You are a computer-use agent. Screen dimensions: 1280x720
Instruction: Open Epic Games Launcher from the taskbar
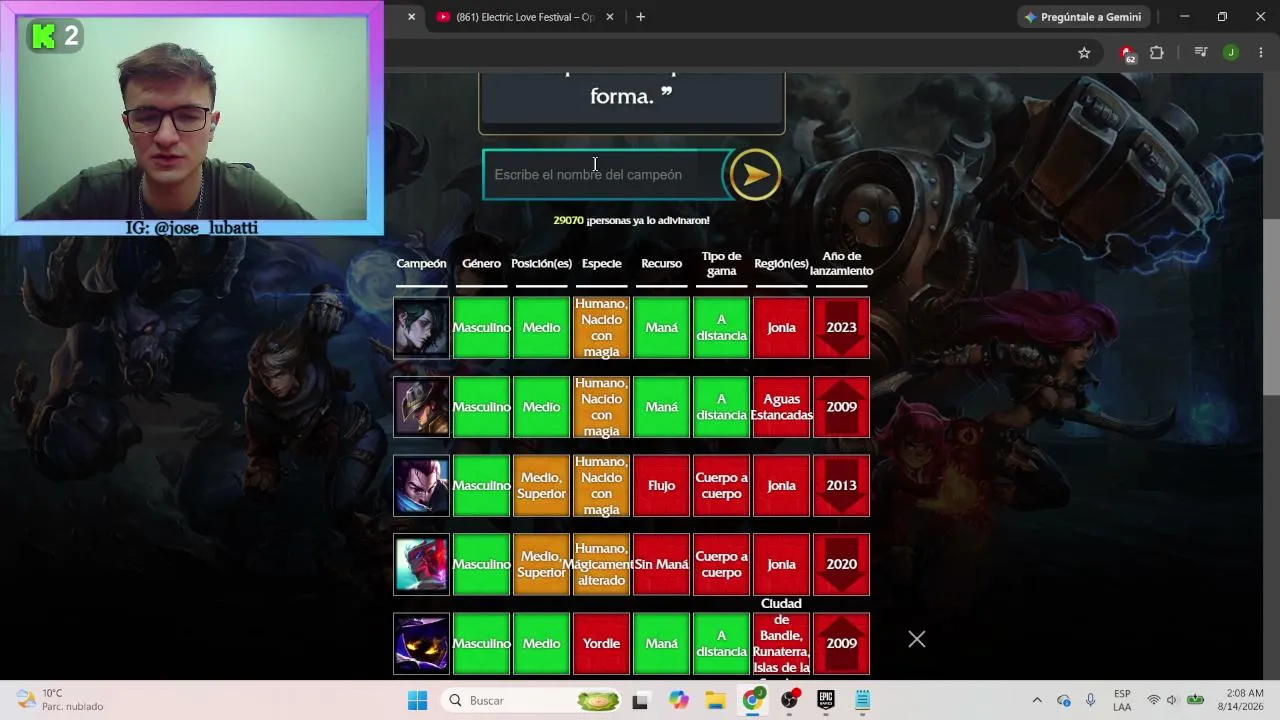826,700
